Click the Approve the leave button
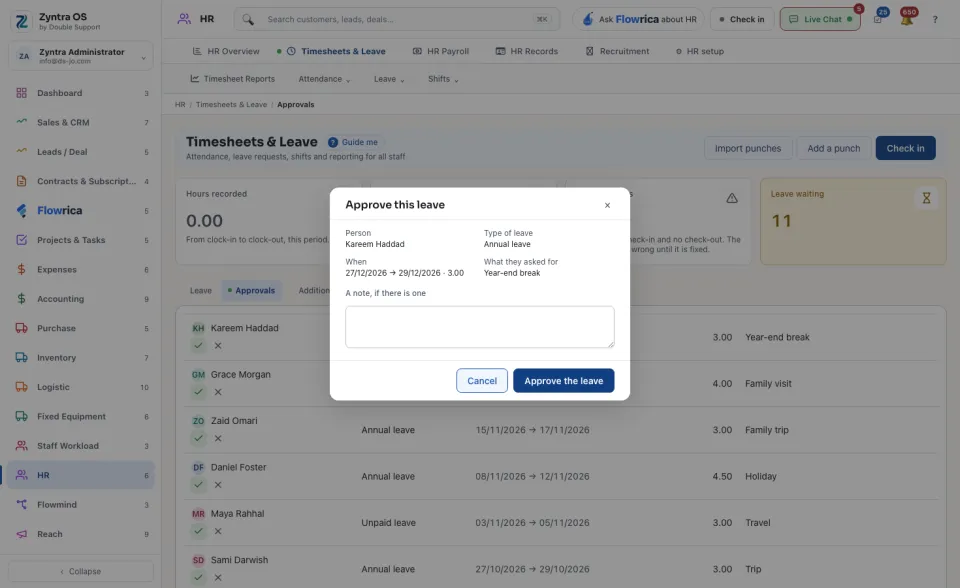The width and height of the screenshot is (960, 588). (563, 381)
